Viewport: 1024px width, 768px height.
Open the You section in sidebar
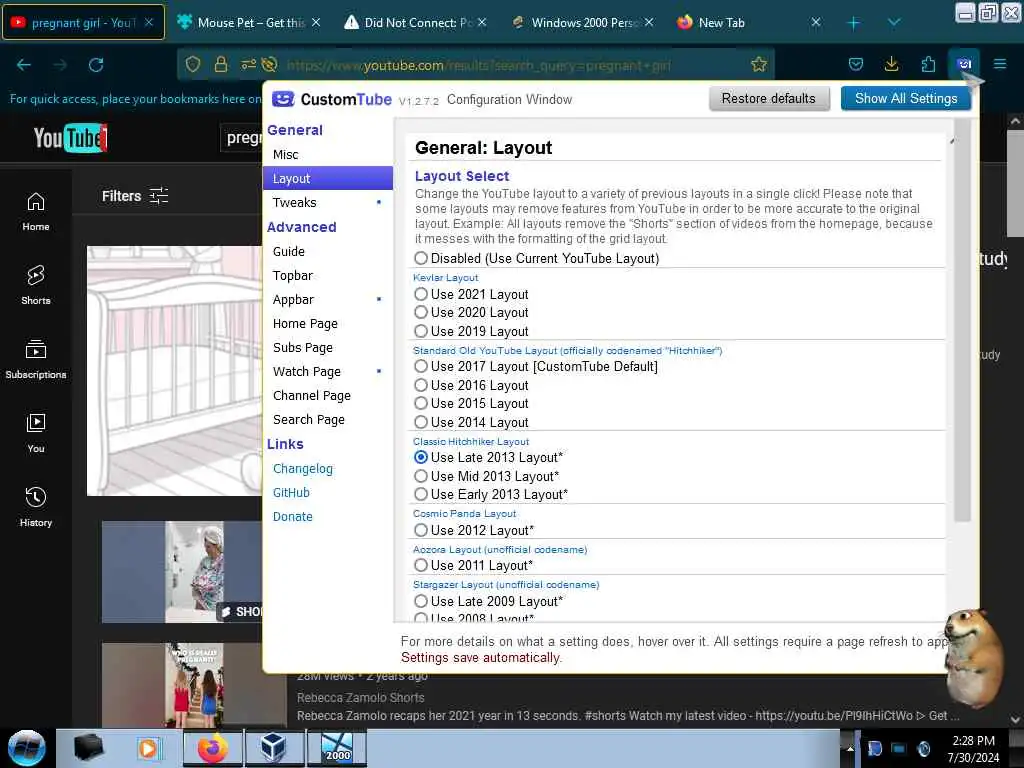[x=36, y=433]
